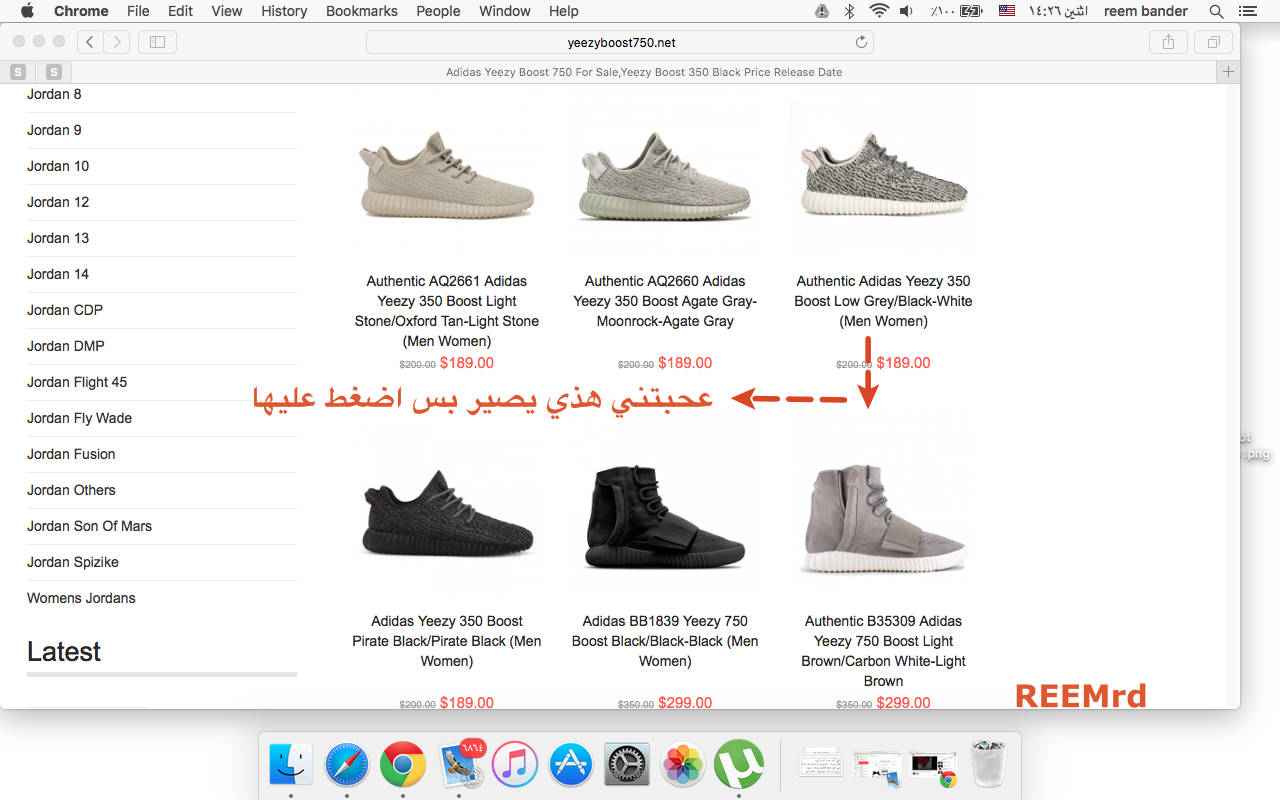Open Finder from the Dock
This screenshot has width=1280, height=800.
click(x=291, y=766)
